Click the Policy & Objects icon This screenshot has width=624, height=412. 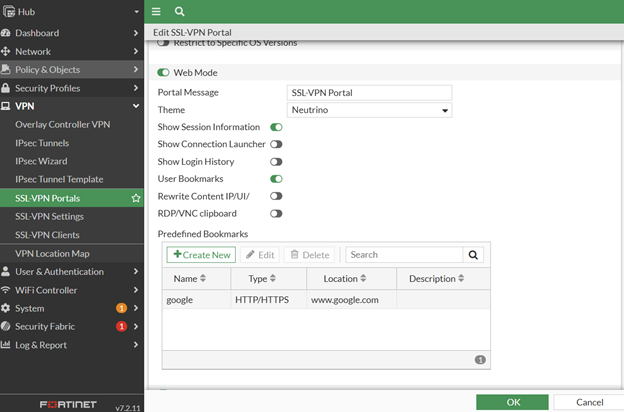pyautogui.click(x=6, y=70)
